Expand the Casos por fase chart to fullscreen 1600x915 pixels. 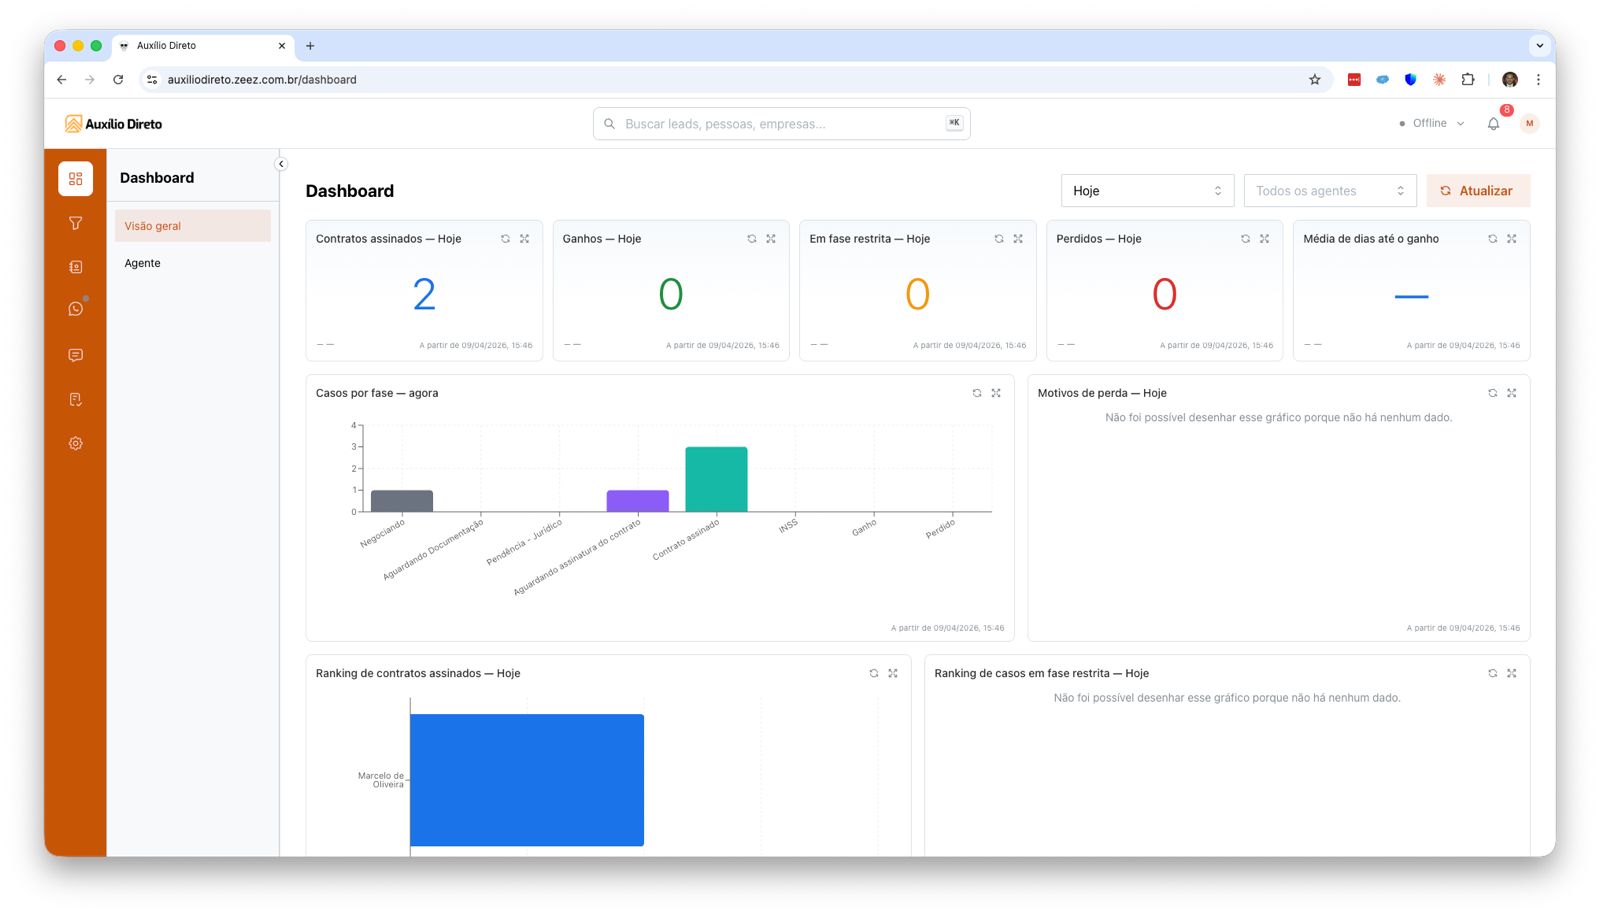[996, 393]
